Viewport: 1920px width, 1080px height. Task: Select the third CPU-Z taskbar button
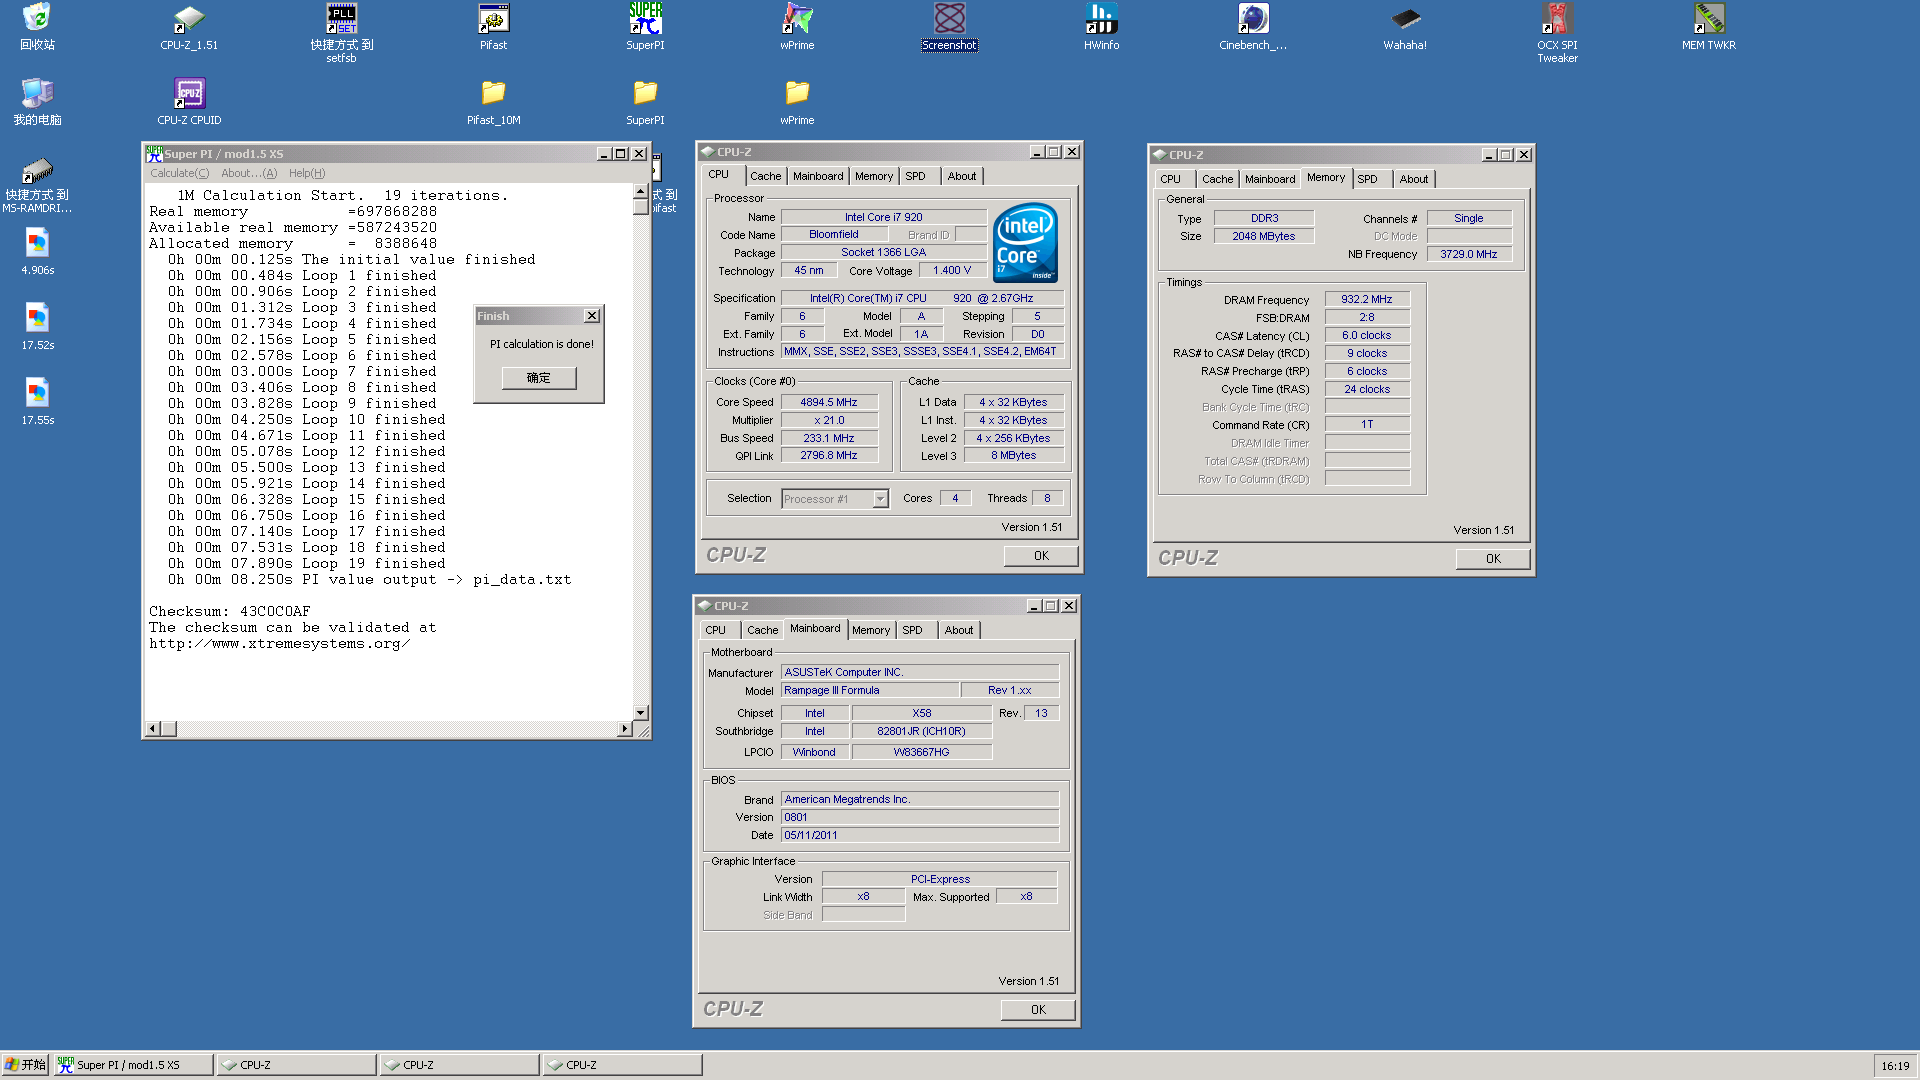[622, 1065]
